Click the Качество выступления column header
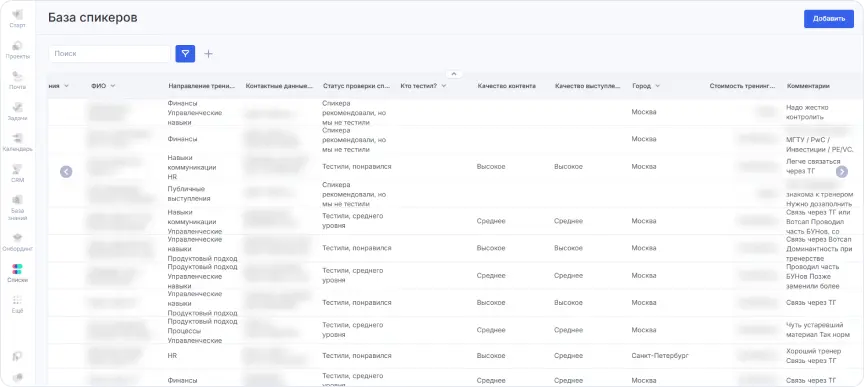The height and width of the screenshot is (387, 864). coord(587,86)
